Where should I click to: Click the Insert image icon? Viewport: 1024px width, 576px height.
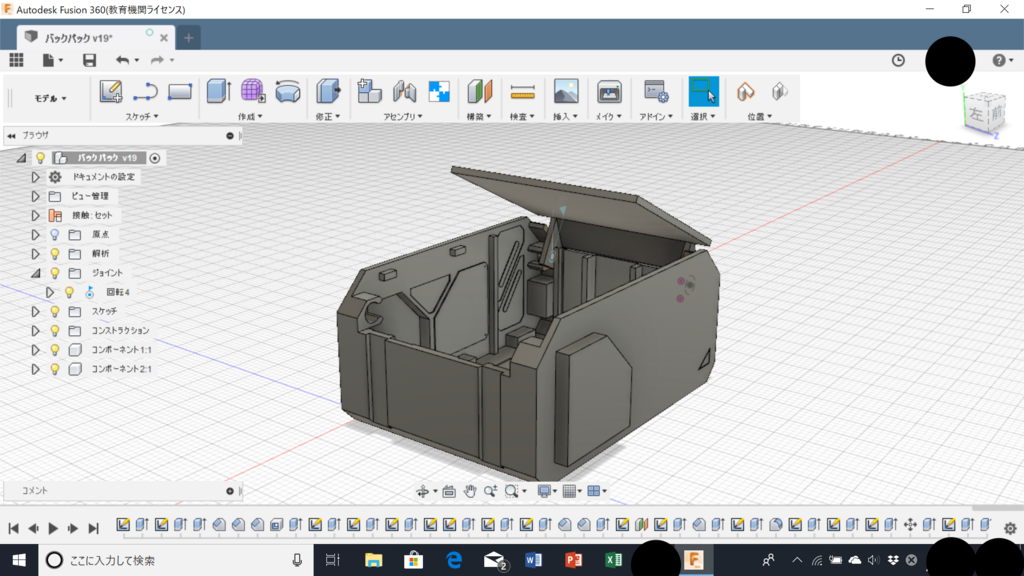pos(566,91)
